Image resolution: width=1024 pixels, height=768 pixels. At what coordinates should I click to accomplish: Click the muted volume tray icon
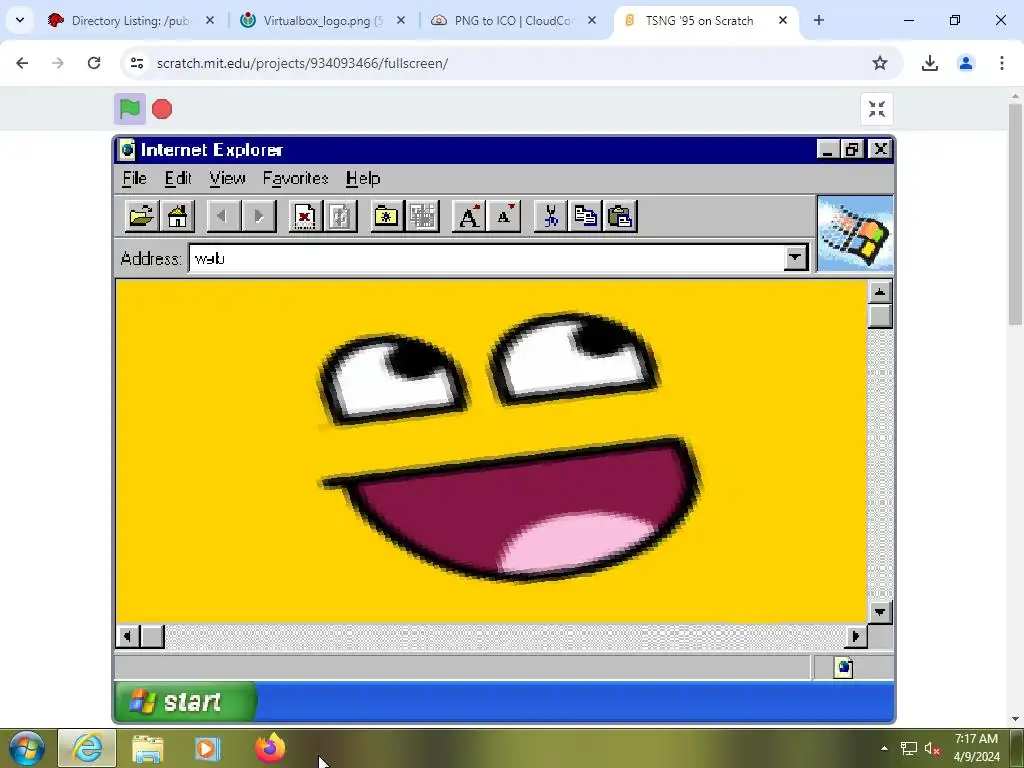933,748
